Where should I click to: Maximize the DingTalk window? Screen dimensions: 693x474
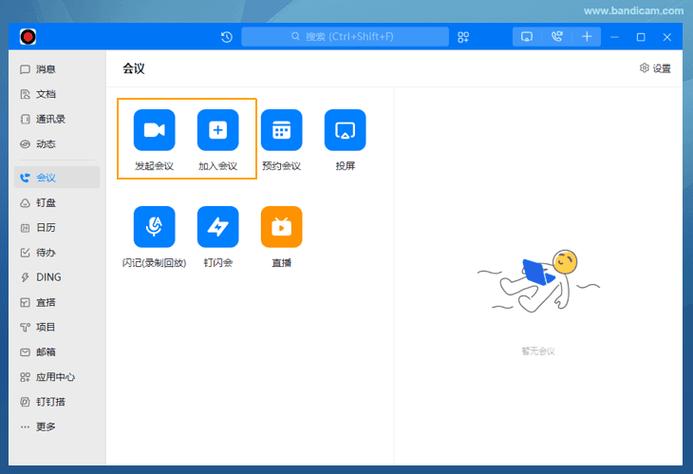(640, 37)
